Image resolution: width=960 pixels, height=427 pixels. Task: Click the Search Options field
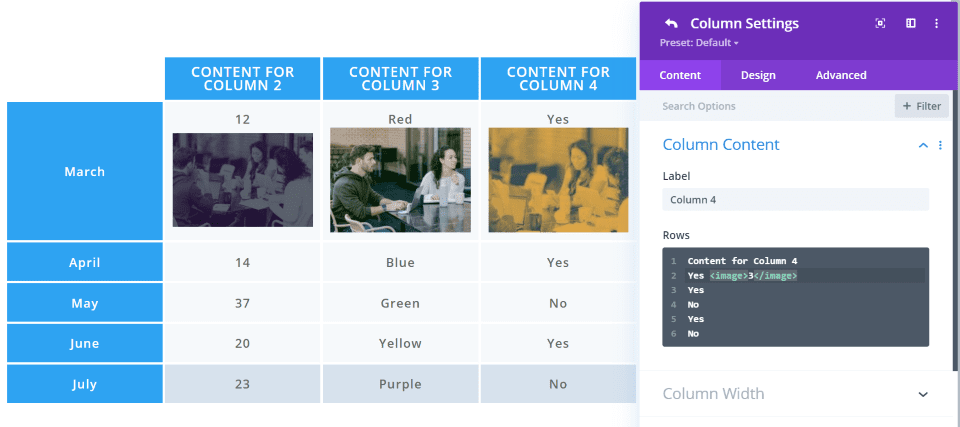coord(770,106)
